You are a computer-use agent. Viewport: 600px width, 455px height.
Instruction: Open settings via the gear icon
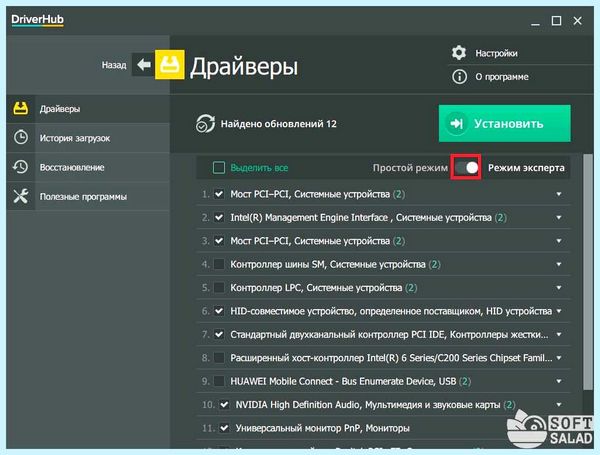[459, 53]
